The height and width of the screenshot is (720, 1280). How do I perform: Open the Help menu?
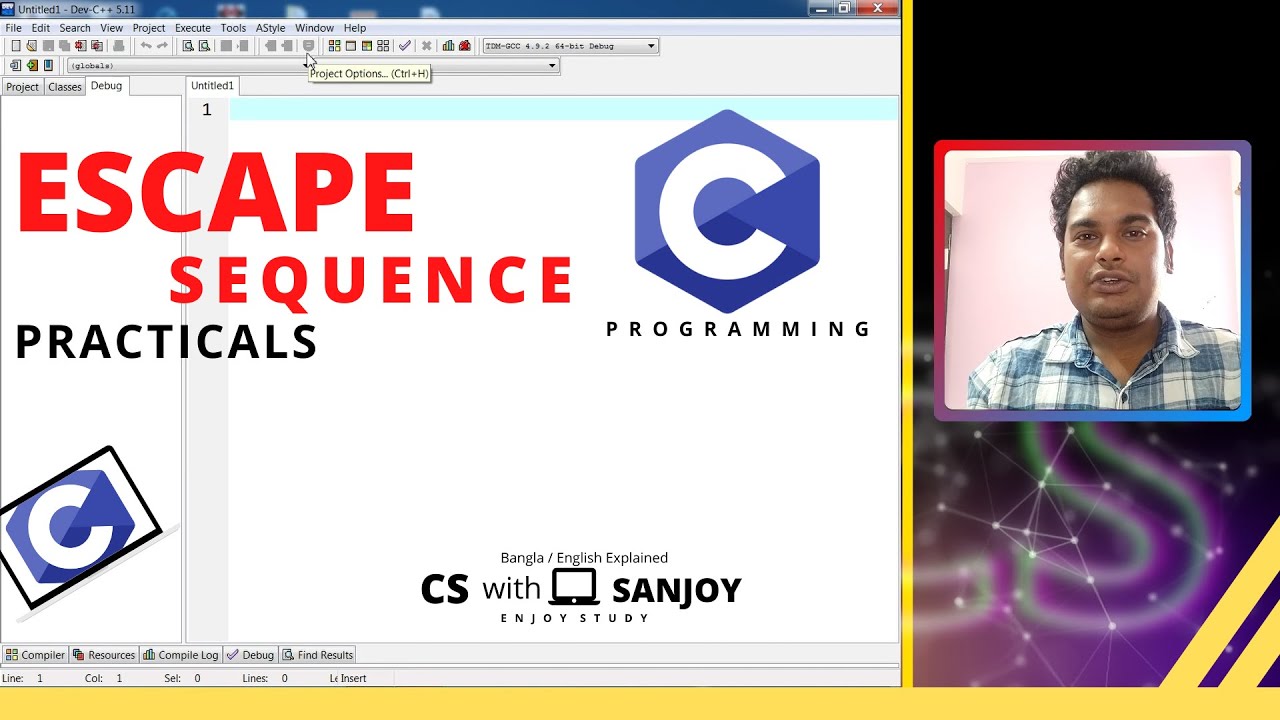pyautogui.click(x=355, y=28)
